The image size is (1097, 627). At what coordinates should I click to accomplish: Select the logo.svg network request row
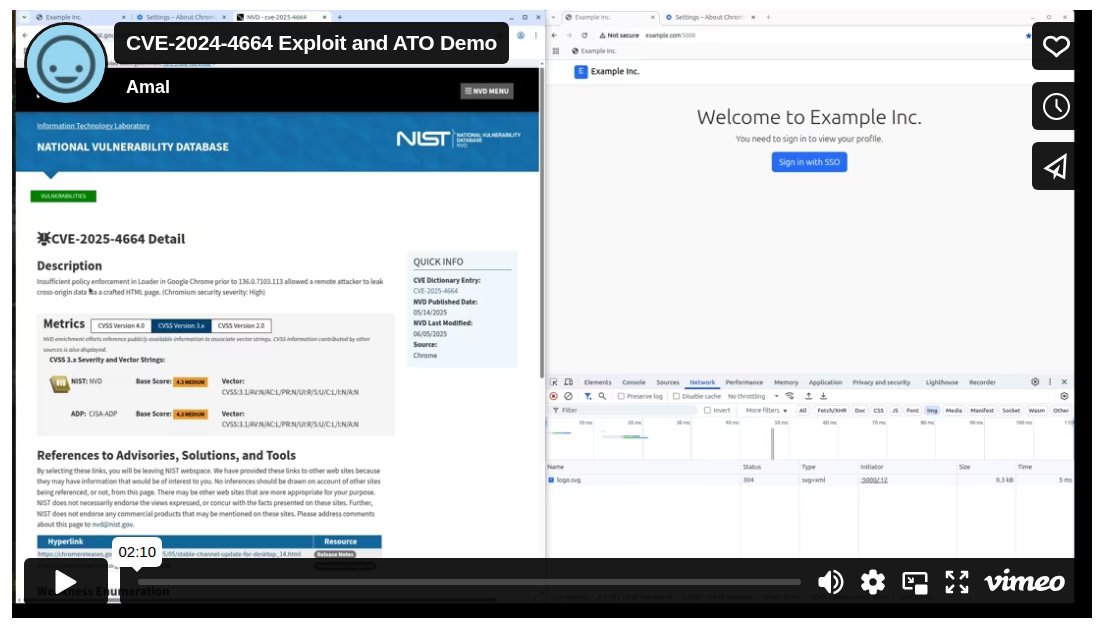point(809,480)
